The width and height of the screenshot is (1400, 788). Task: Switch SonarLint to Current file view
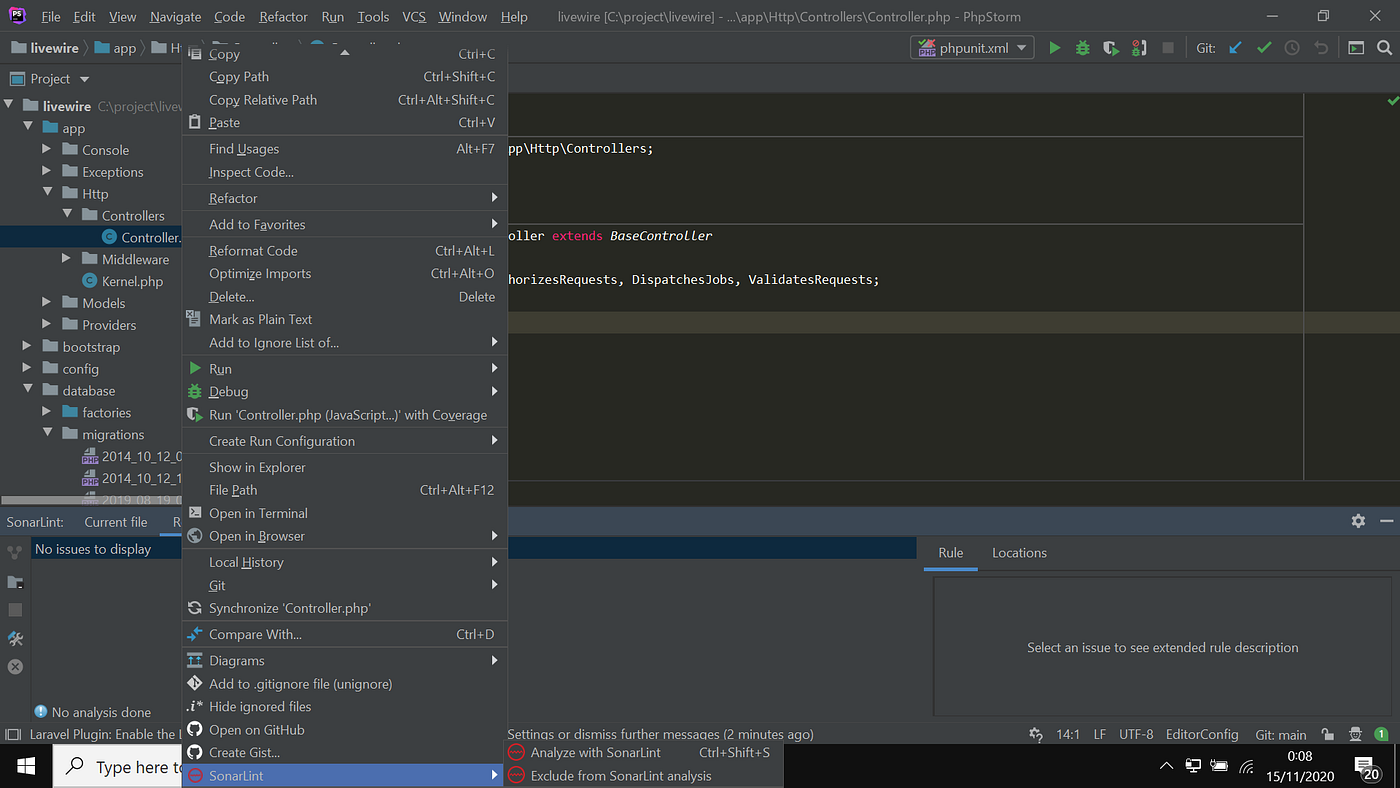click(x=115, y=521)
